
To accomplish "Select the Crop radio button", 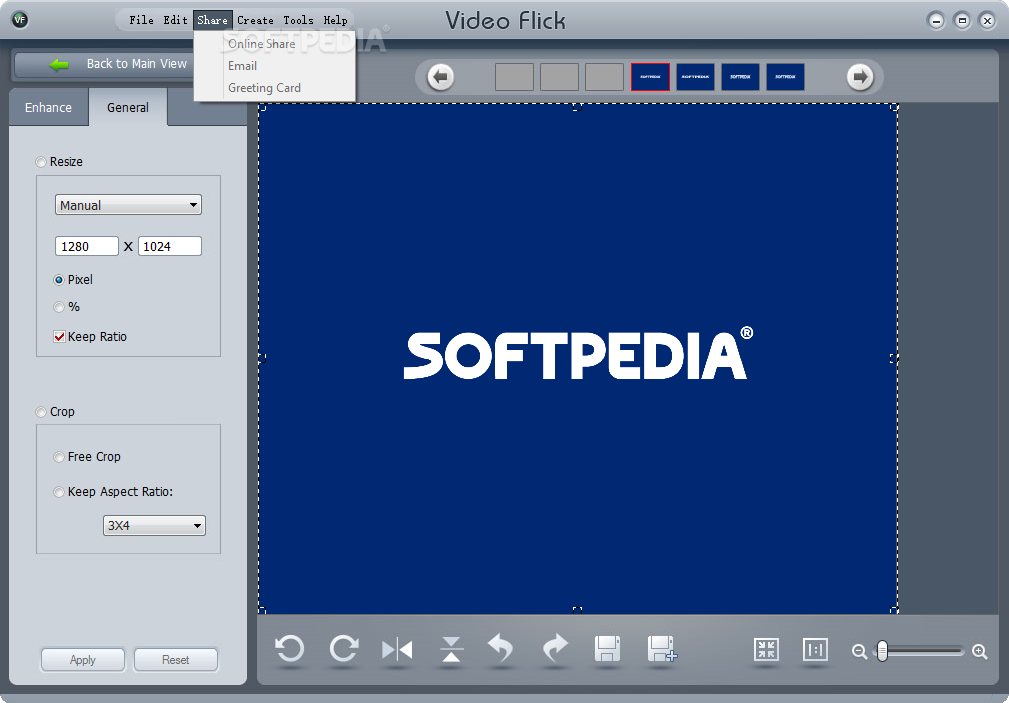I will [x=41, y=412].
